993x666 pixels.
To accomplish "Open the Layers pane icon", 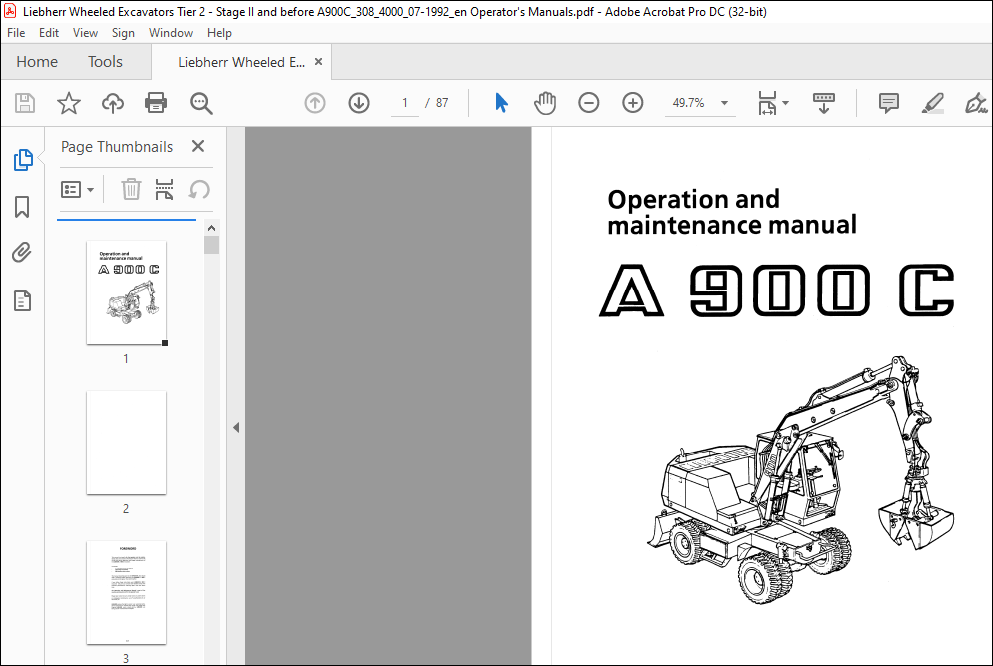I will [22, 300].
